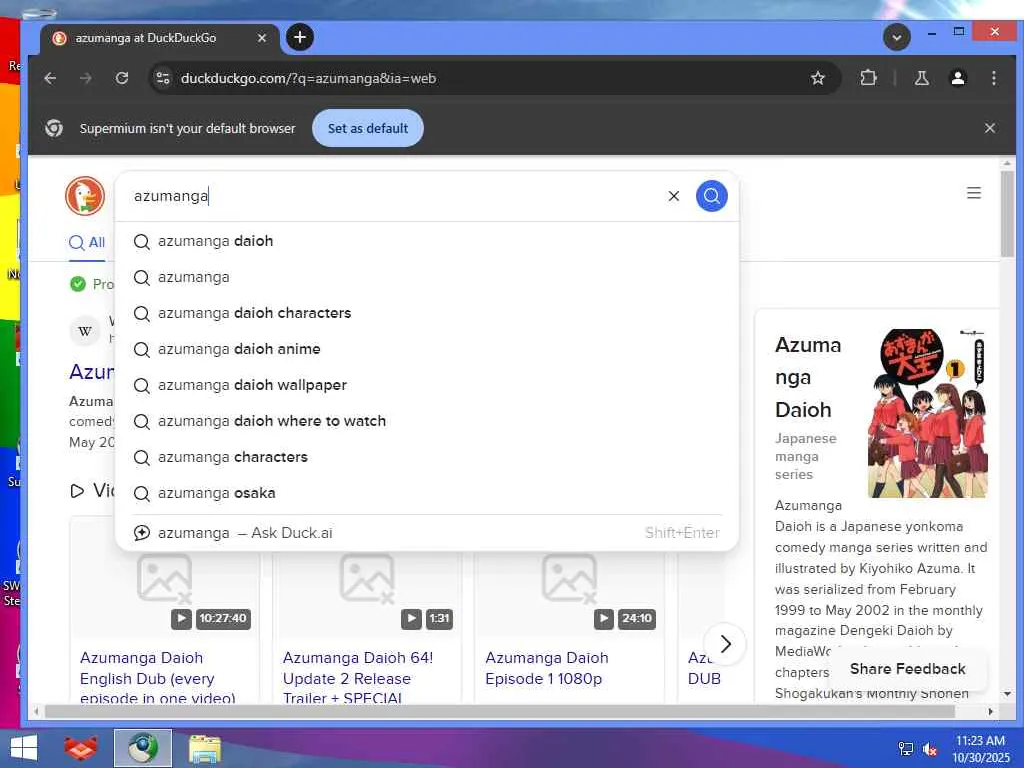This screenshot has height=768, width=1024.
Task: Close the azumanga at DuckDuckGo tab
Action: (262, 38)
